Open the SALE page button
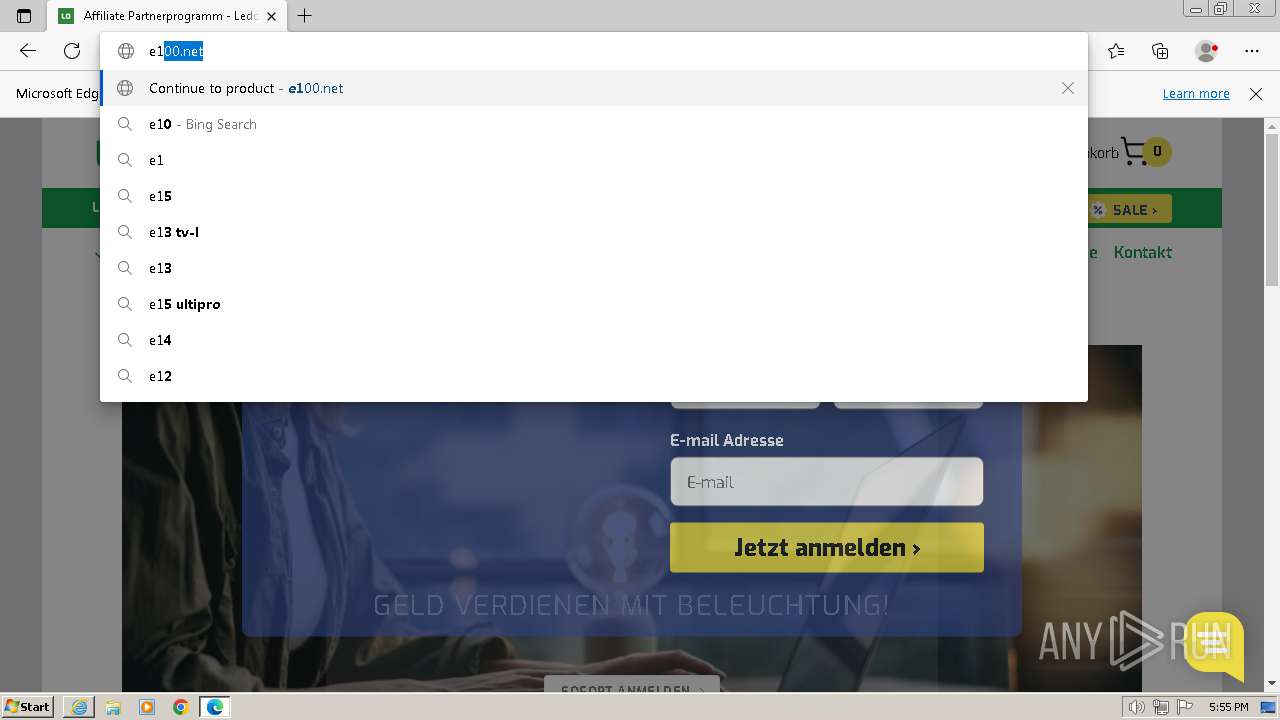The width and height of the screenshot is (1280, 720). click(1130, 210)
